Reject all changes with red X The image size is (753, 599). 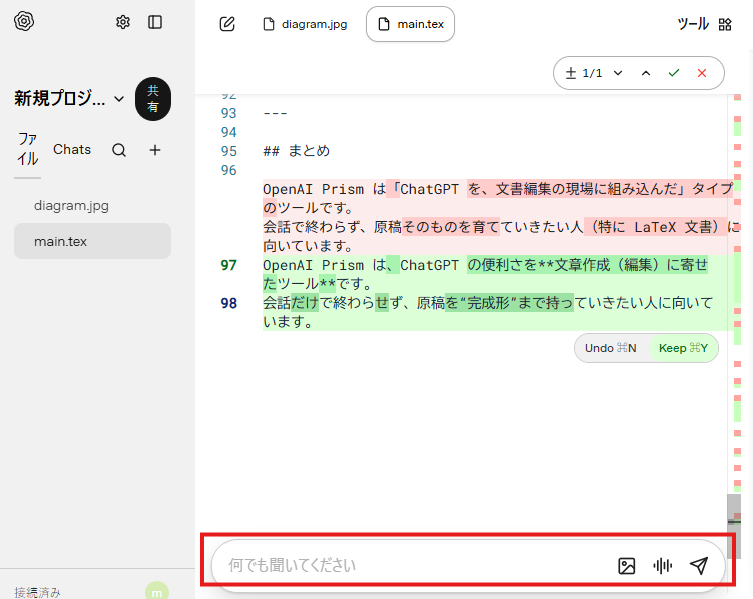click(702, 73)
